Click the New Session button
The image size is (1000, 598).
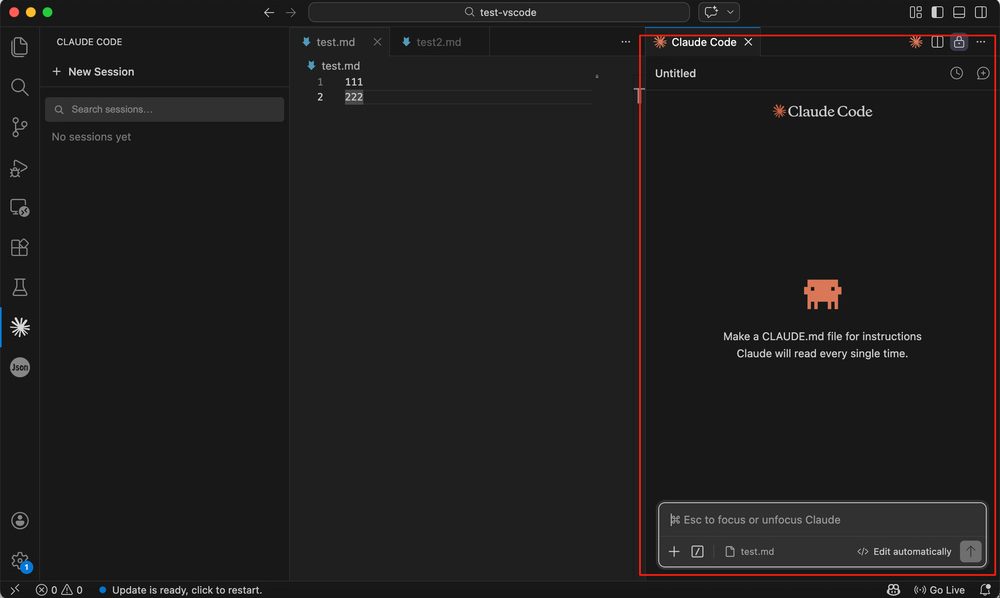tap(93, 72)
